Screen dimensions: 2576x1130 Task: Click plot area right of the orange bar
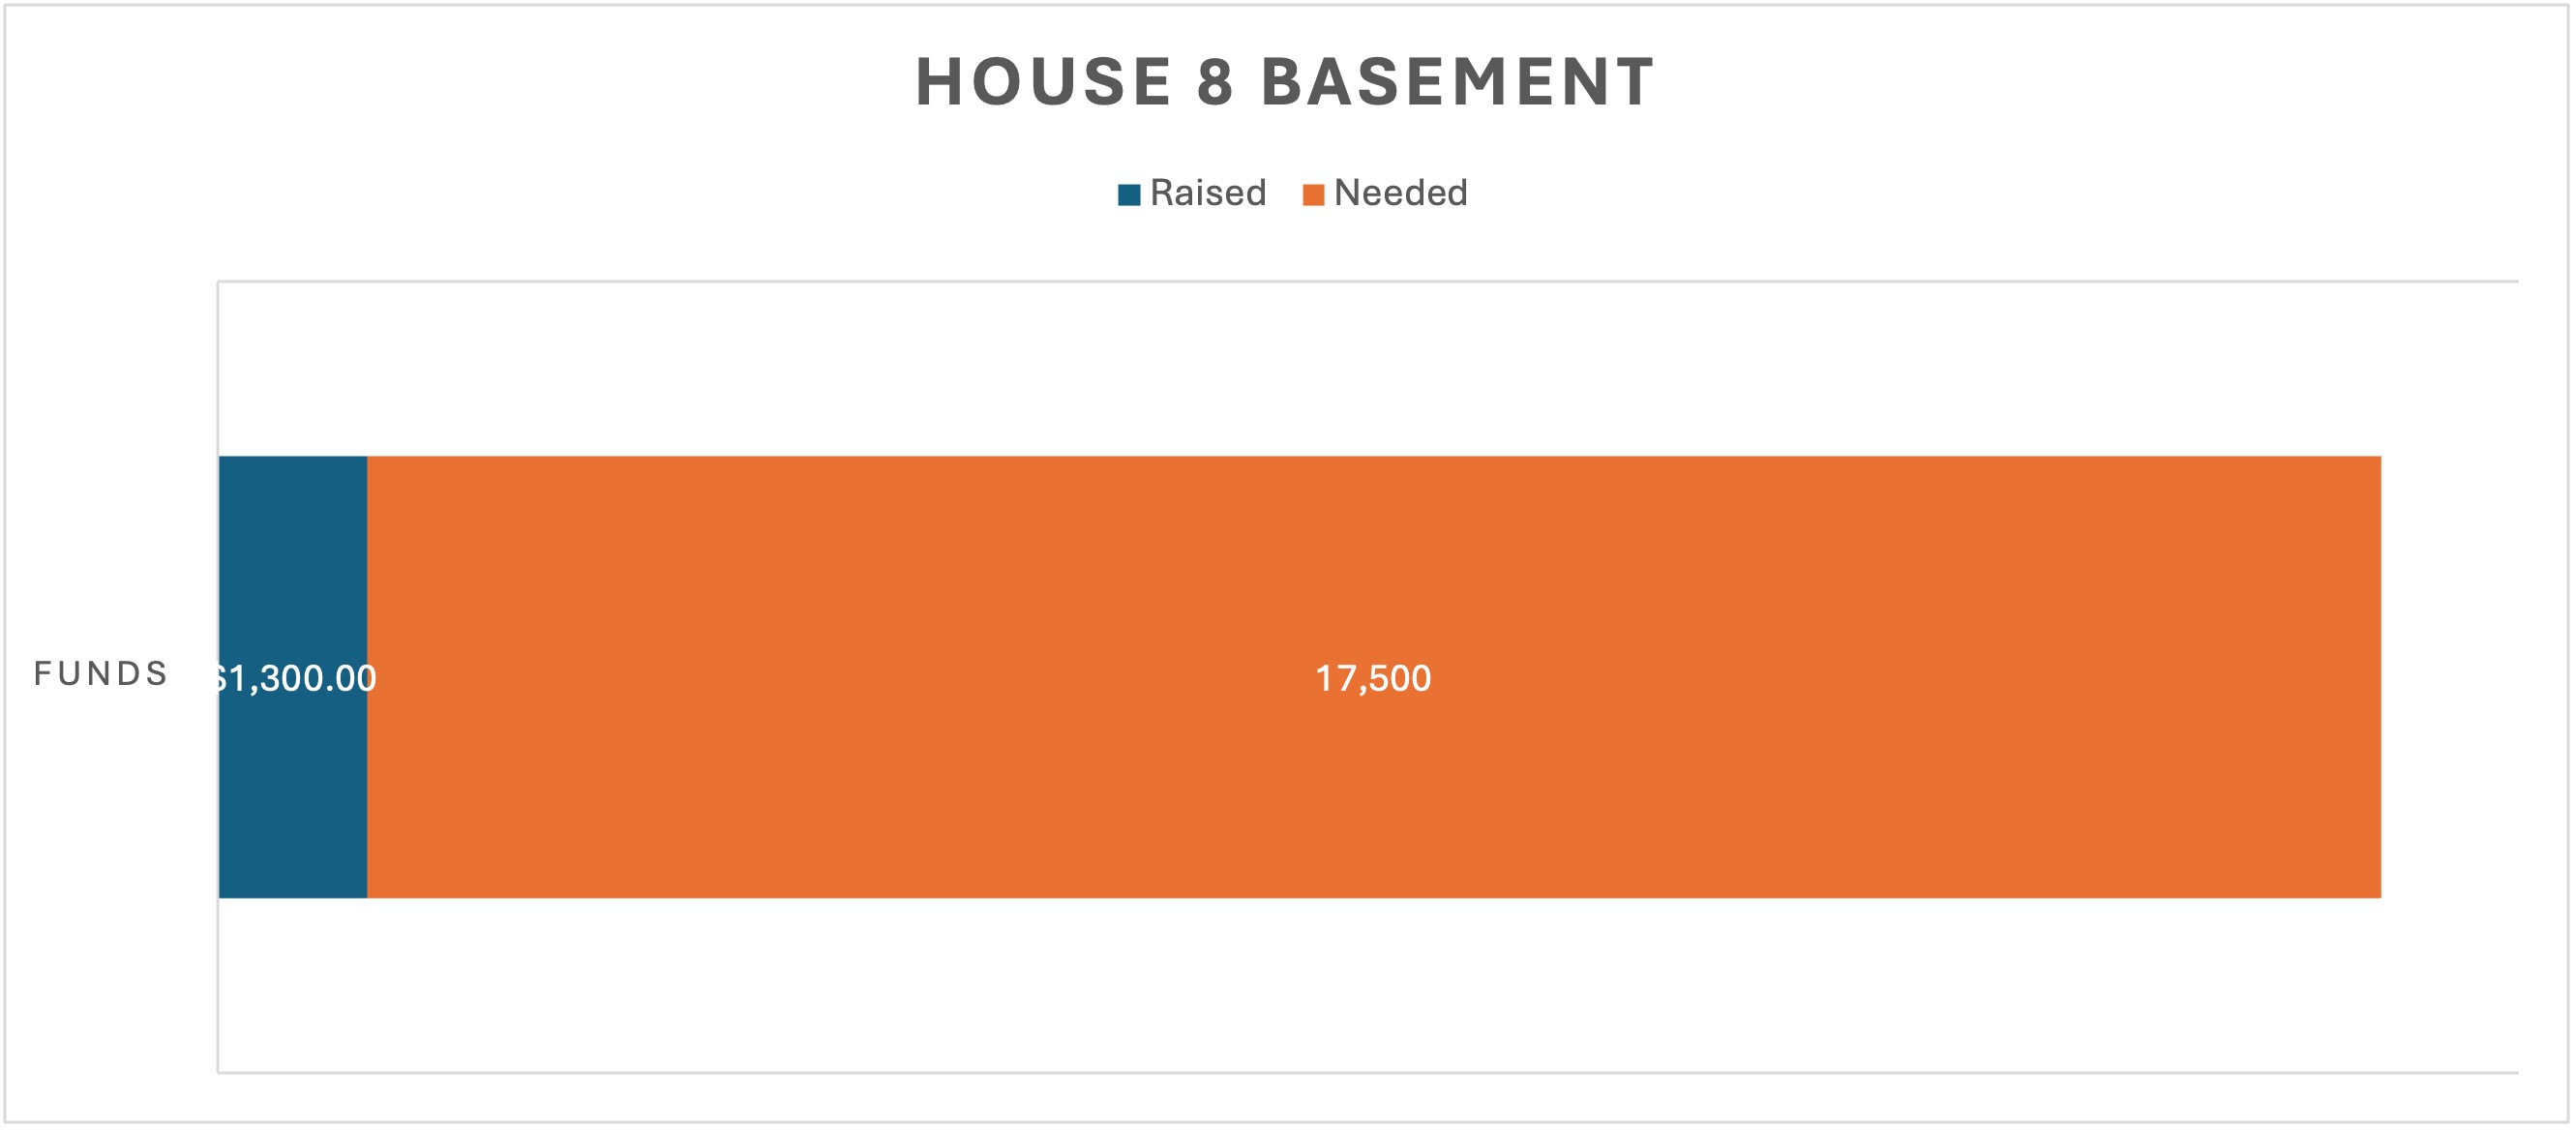(x=2450, y=677)
